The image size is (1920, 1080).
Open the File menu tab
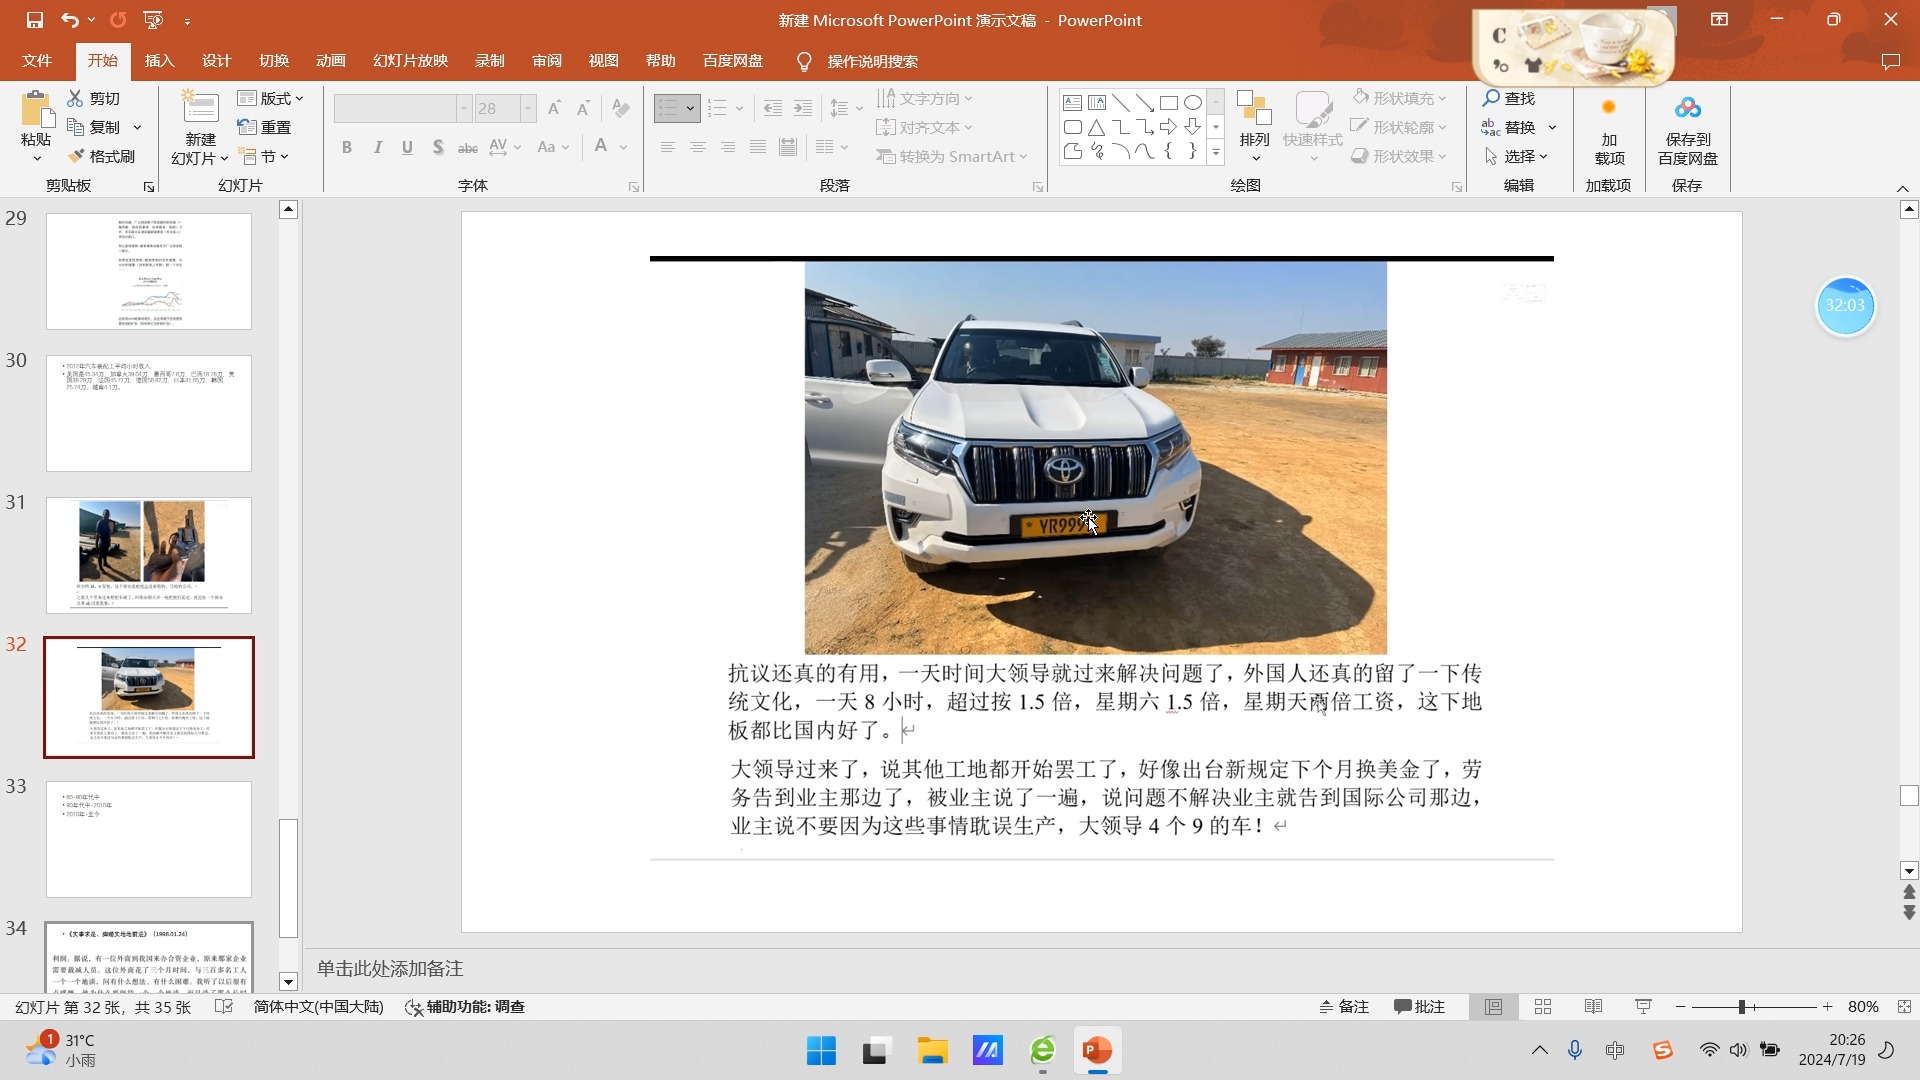point(37,61)
